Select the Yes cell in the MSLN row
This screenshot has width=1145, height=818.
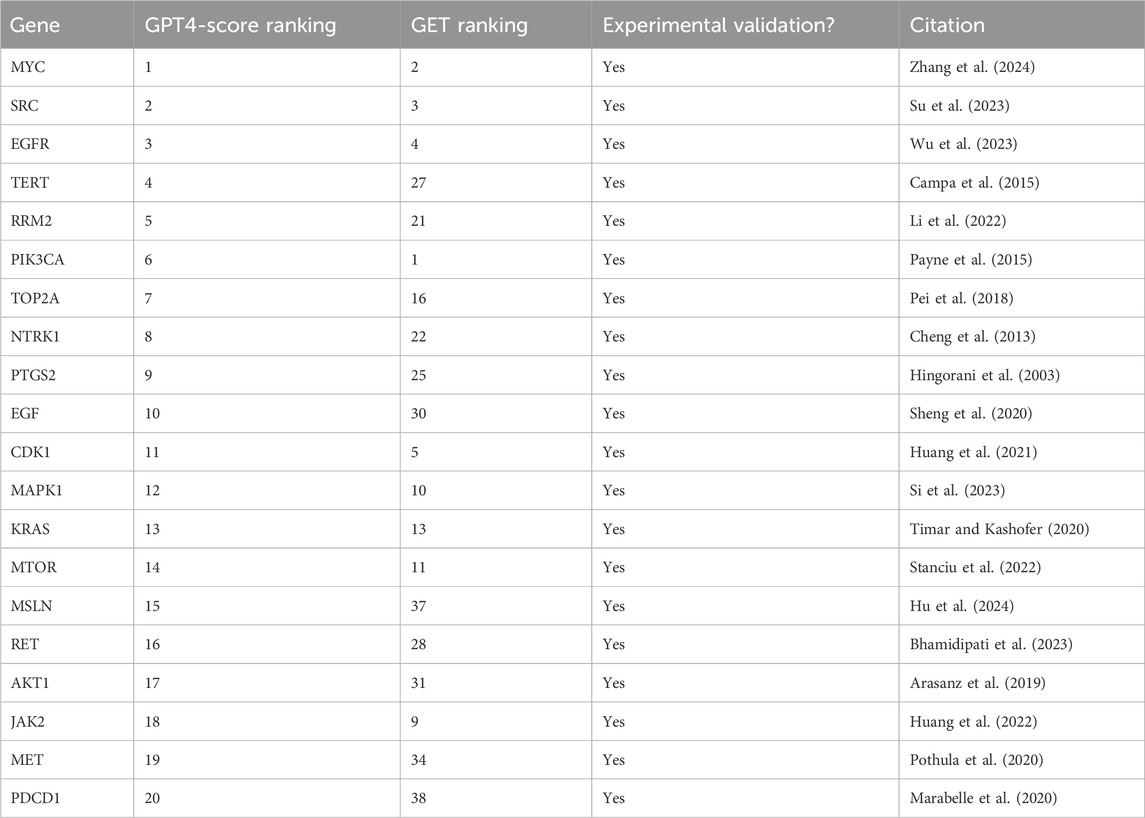click(x=613, y=606)
